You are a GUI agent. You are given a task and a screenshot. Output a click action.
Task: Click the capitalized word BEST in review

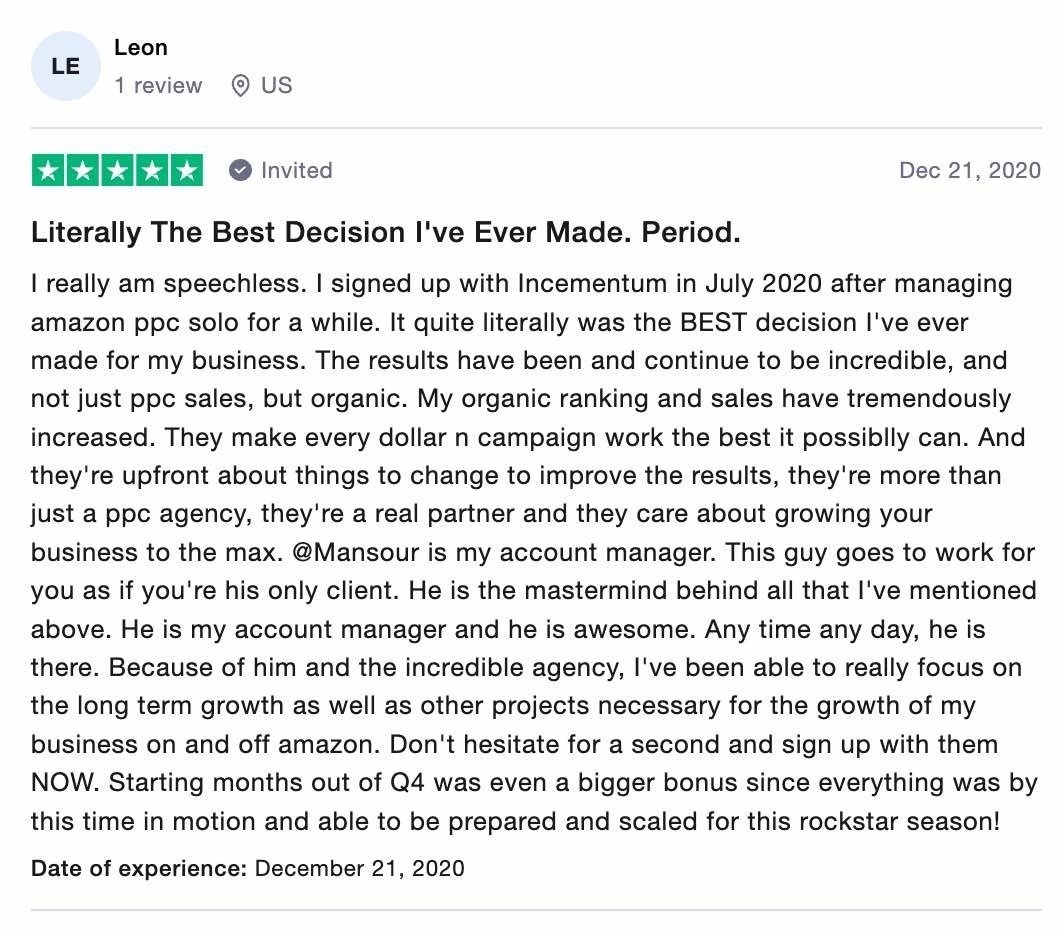pyautogui.click(x=713, y=322)
